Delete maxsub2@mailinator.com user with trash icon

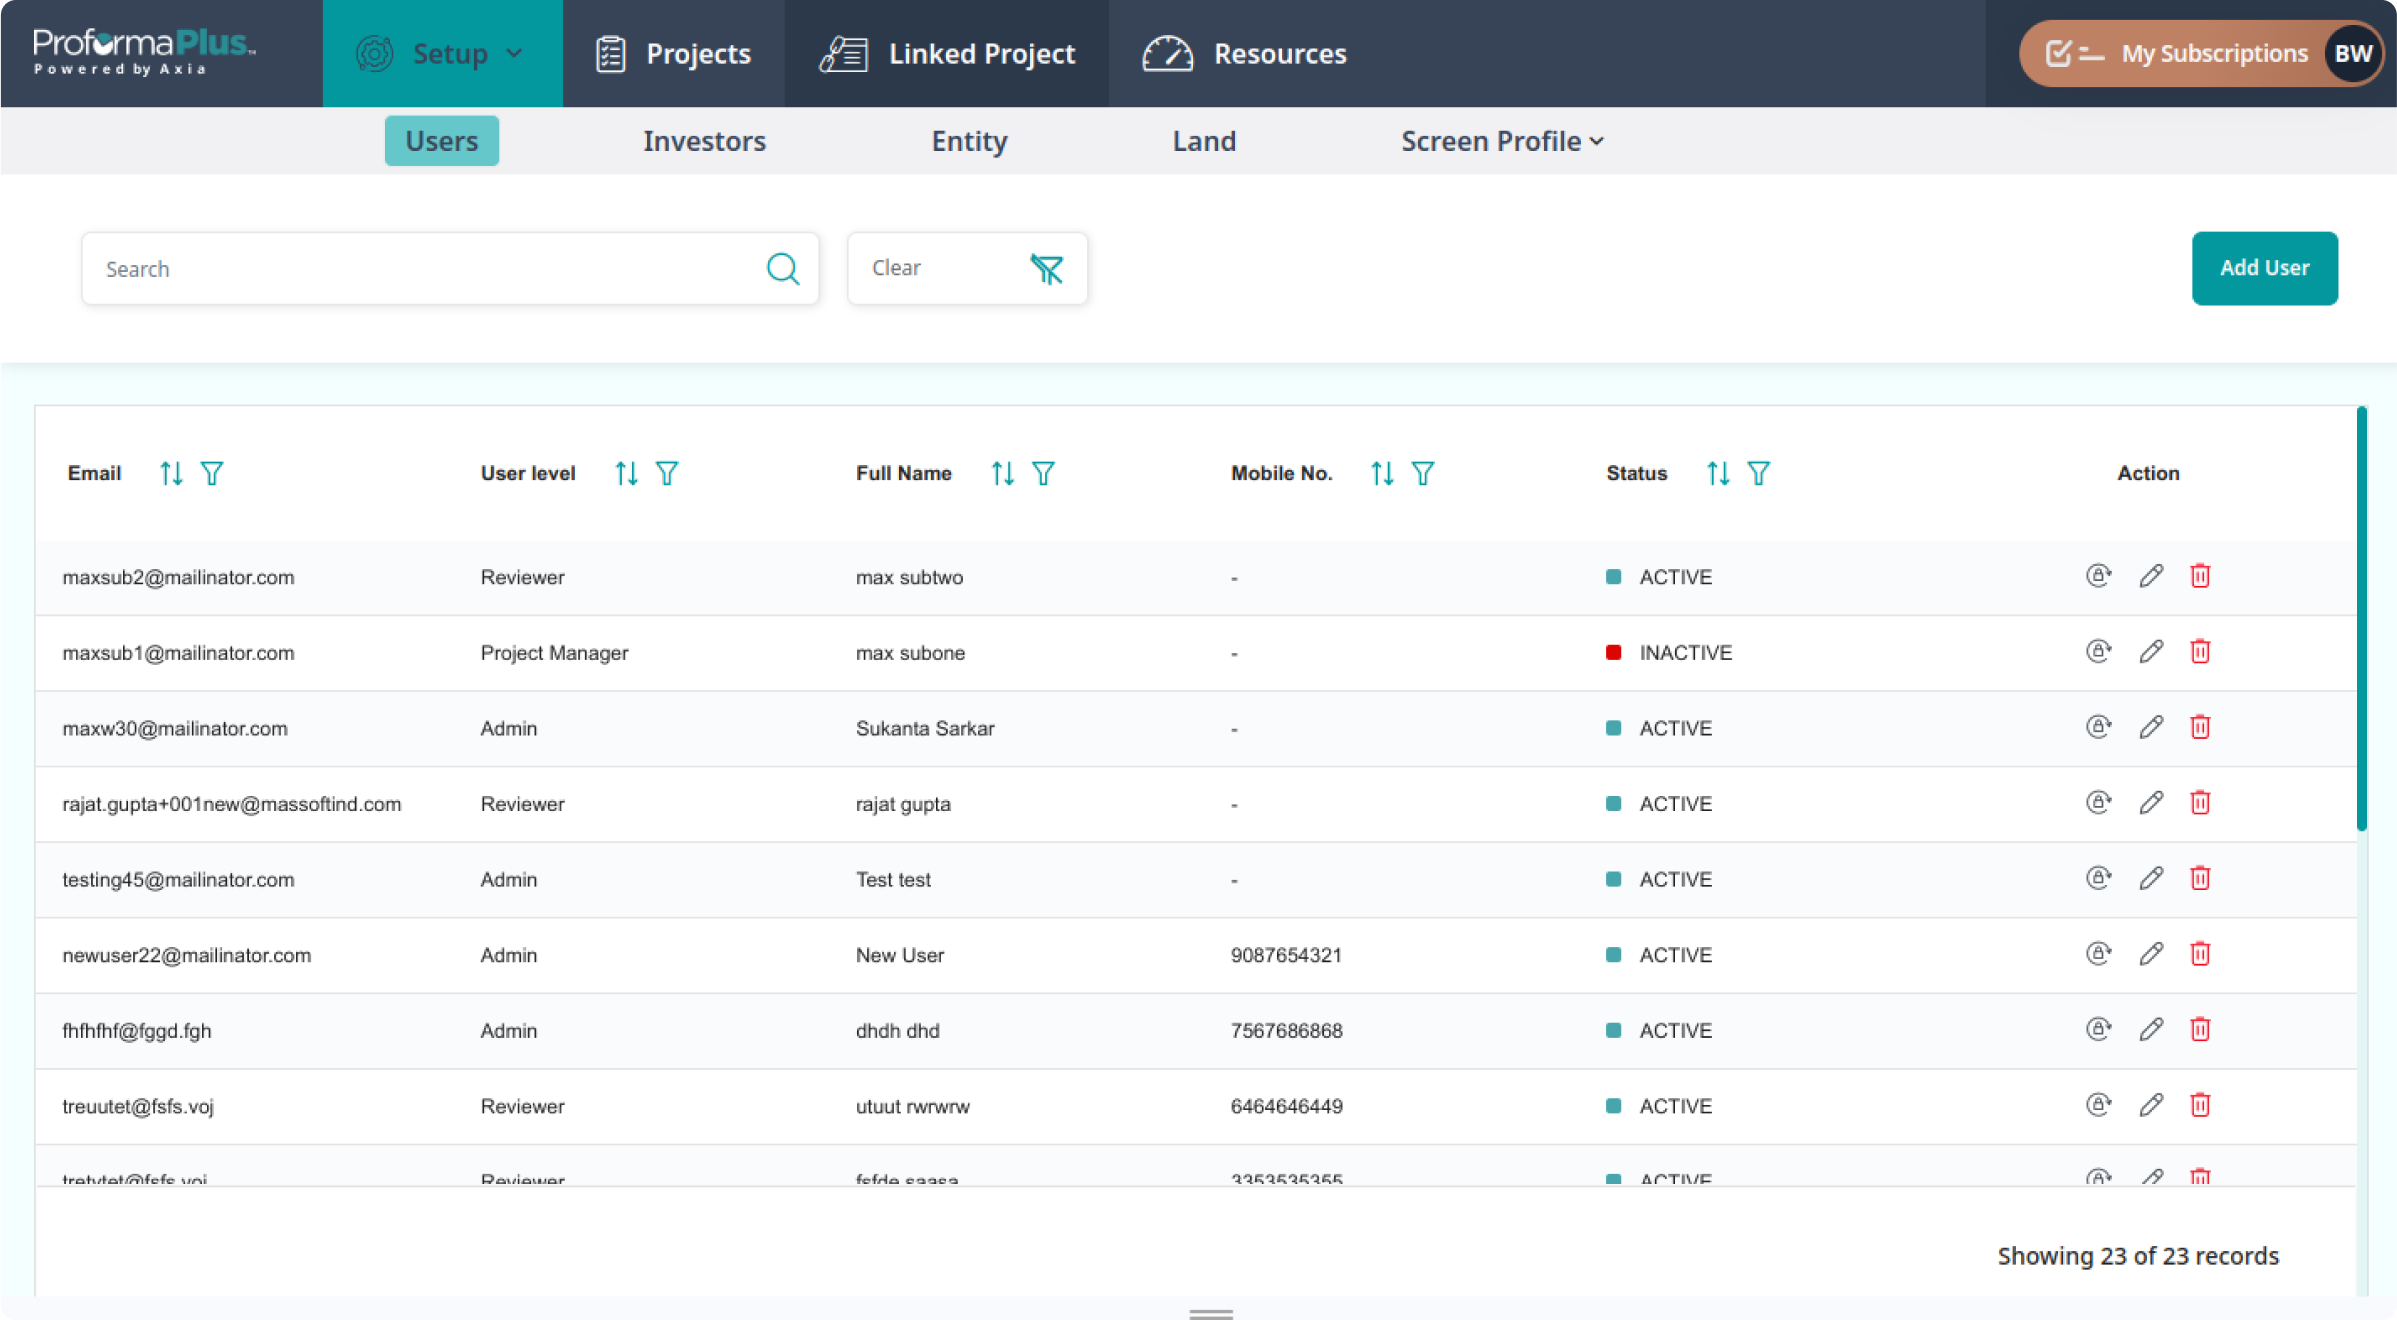click(2200, 576)
